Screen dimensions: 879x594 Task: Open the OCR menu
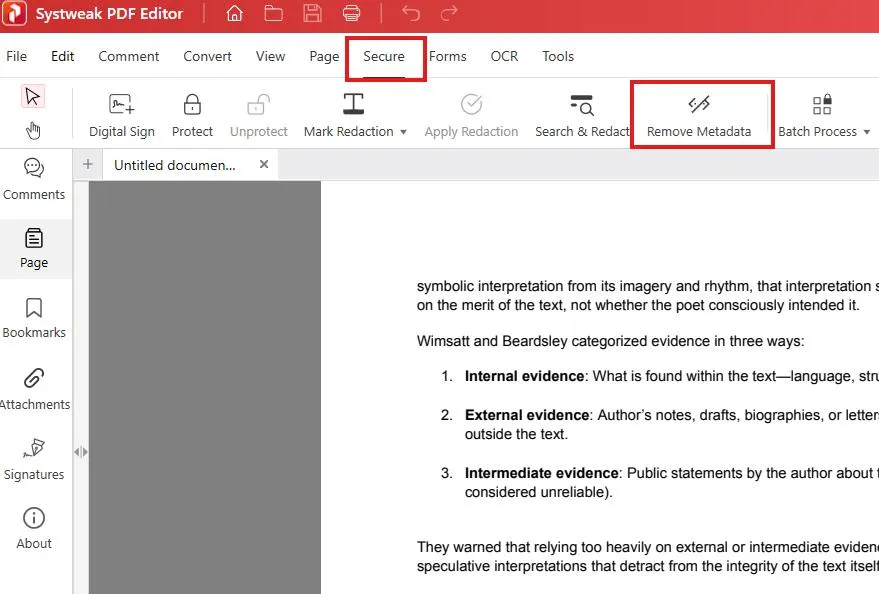pos(504,57)
